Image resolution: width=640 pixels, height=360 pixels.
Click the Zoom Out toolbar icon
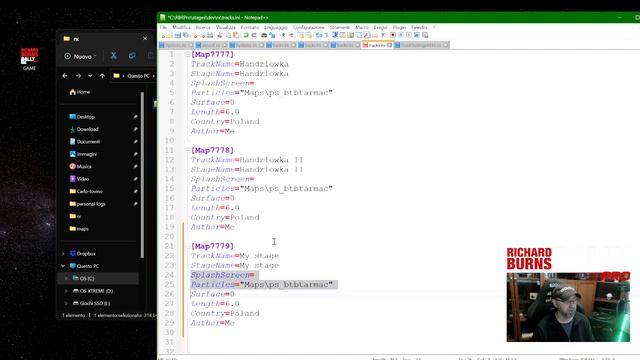point(291,36)
